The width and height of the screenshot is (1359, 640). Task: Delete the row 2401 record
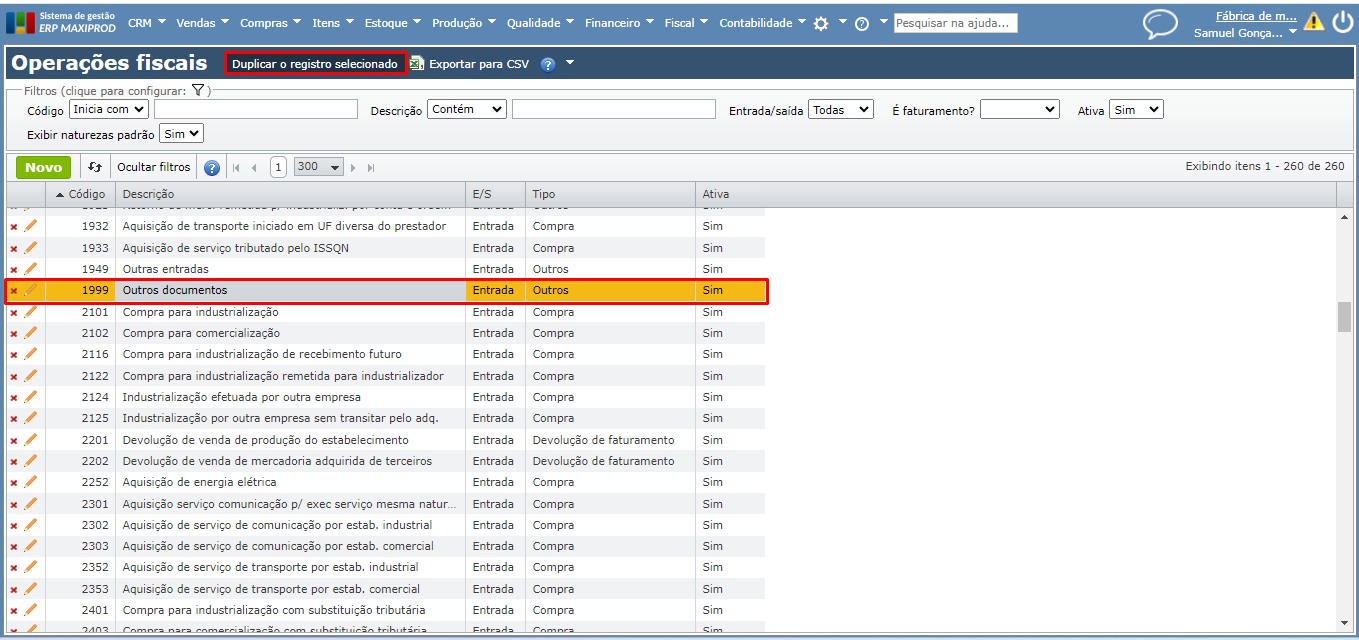tap(14, 611)
